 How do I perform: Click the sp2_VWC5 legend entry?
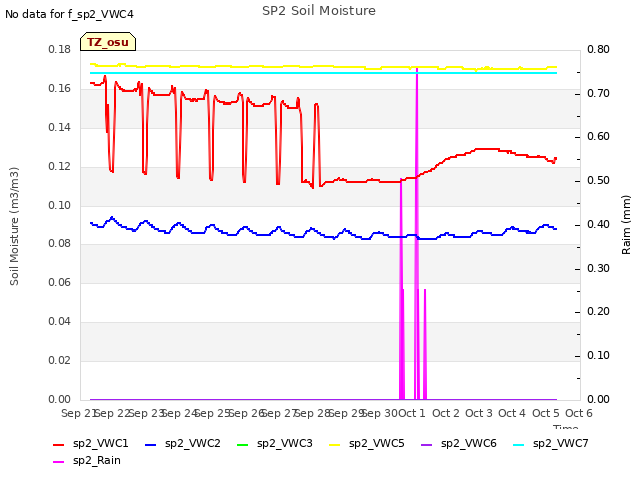(x=367, y=443)
